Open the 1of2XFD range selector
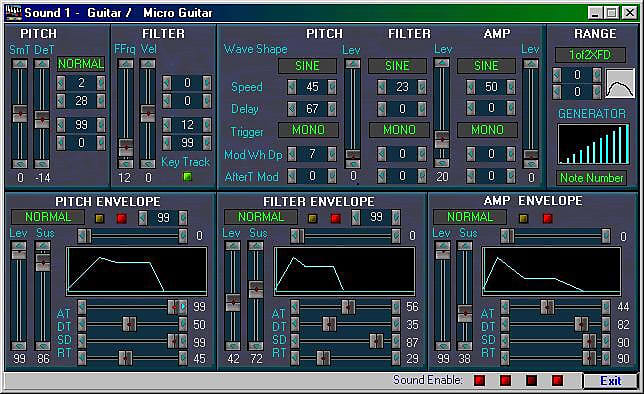Viewport: 644px width, 394px height. click(591, 55)
